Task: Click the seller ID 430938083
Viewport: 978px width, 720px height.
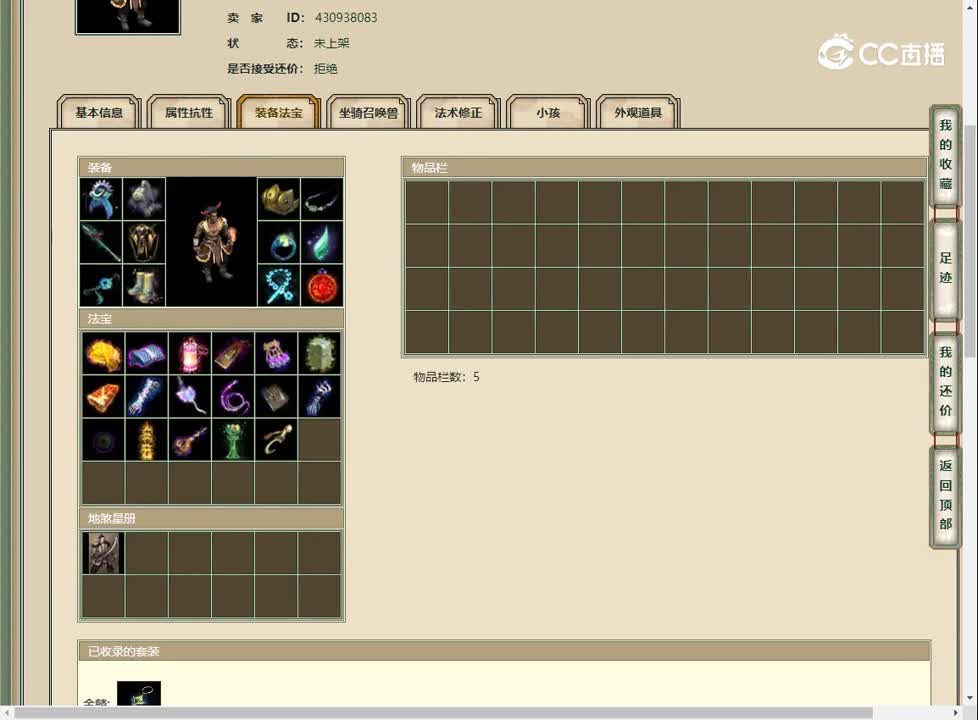Action: 346,17
